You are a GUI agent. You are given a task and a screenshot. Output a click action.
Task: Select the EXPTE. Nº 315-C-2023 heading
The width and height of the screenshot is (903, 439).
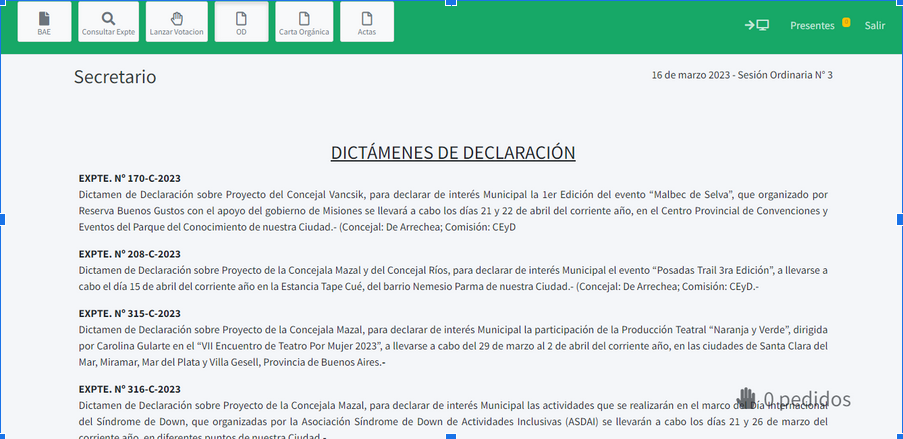pyautogui.click(x=130, y=313)
